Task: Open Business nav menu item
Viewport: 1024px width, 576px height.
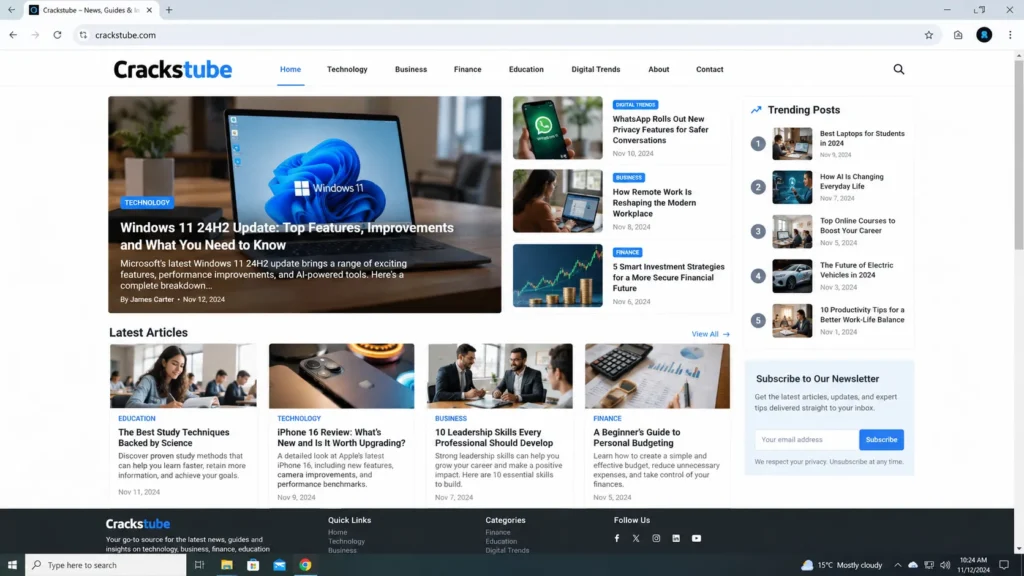Action: pyautogui.click(x=411, y=69)
